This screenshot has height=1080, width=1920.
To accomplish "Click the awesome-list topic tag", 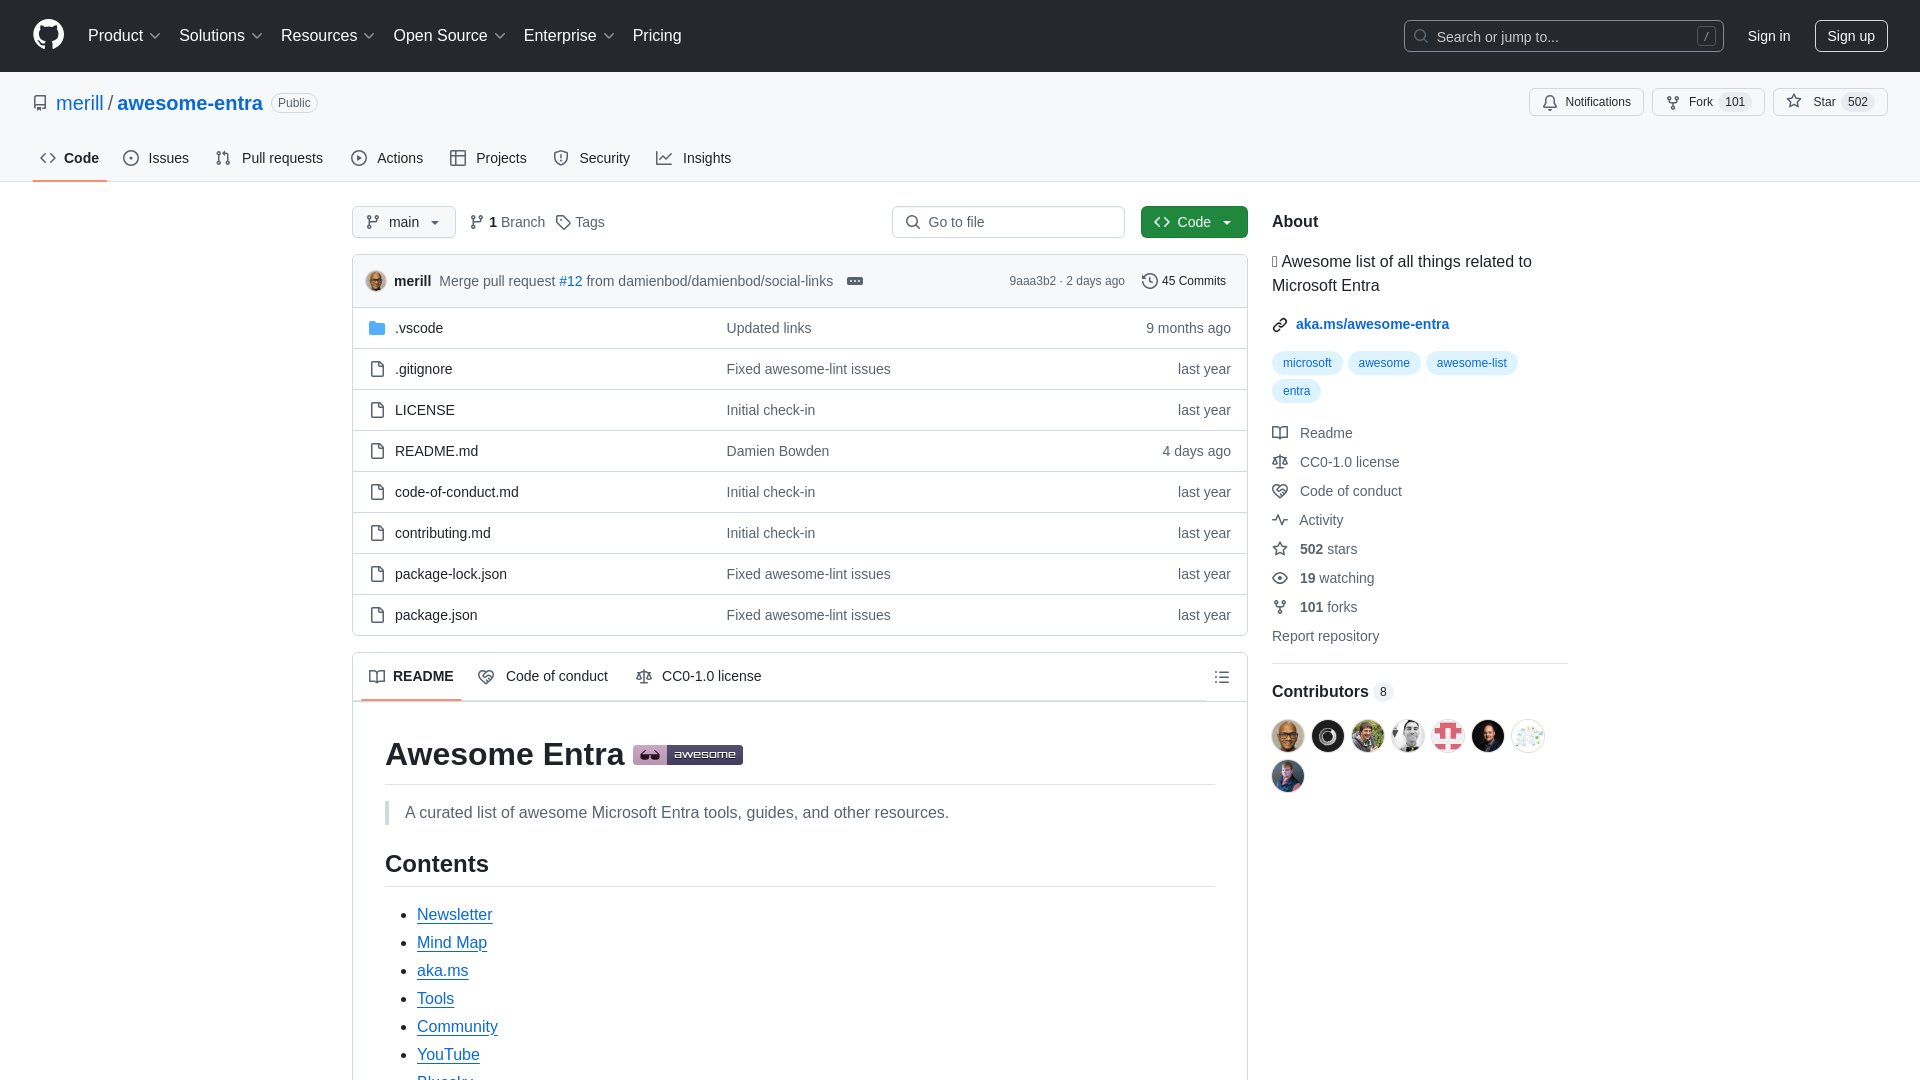I will click(1471, 363).
